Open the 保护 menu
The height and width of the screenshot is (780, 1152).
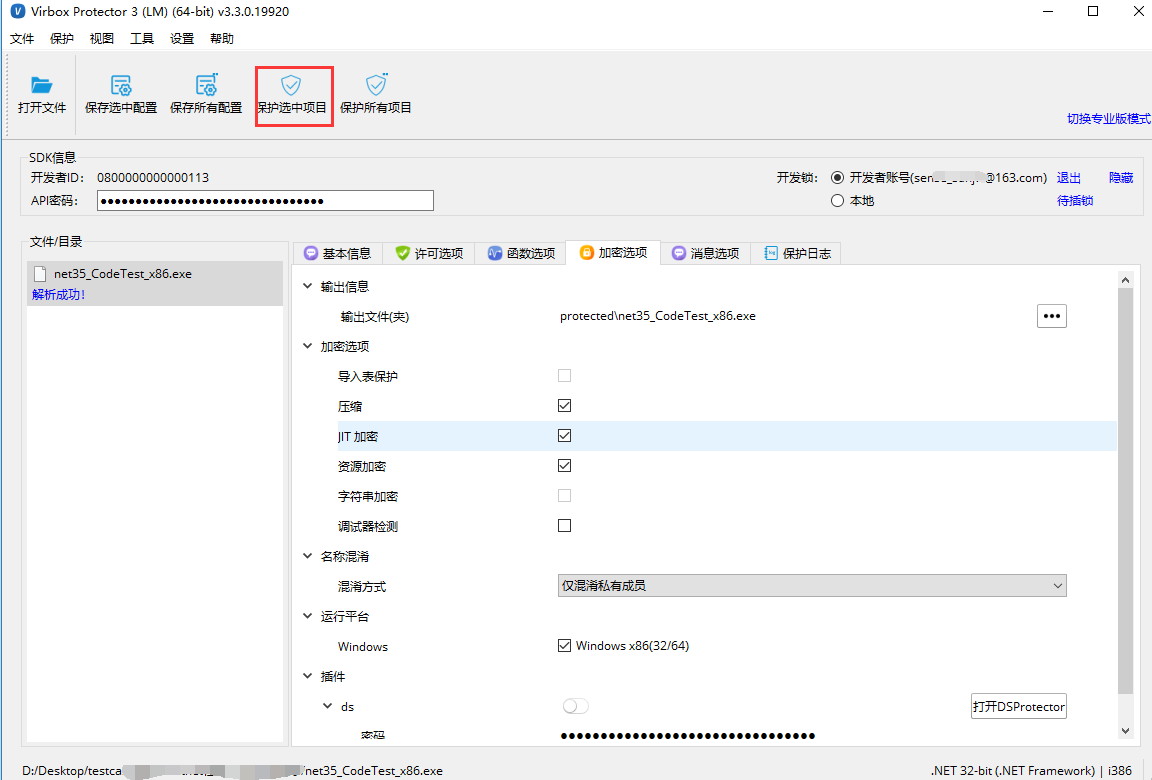point(62,38)
